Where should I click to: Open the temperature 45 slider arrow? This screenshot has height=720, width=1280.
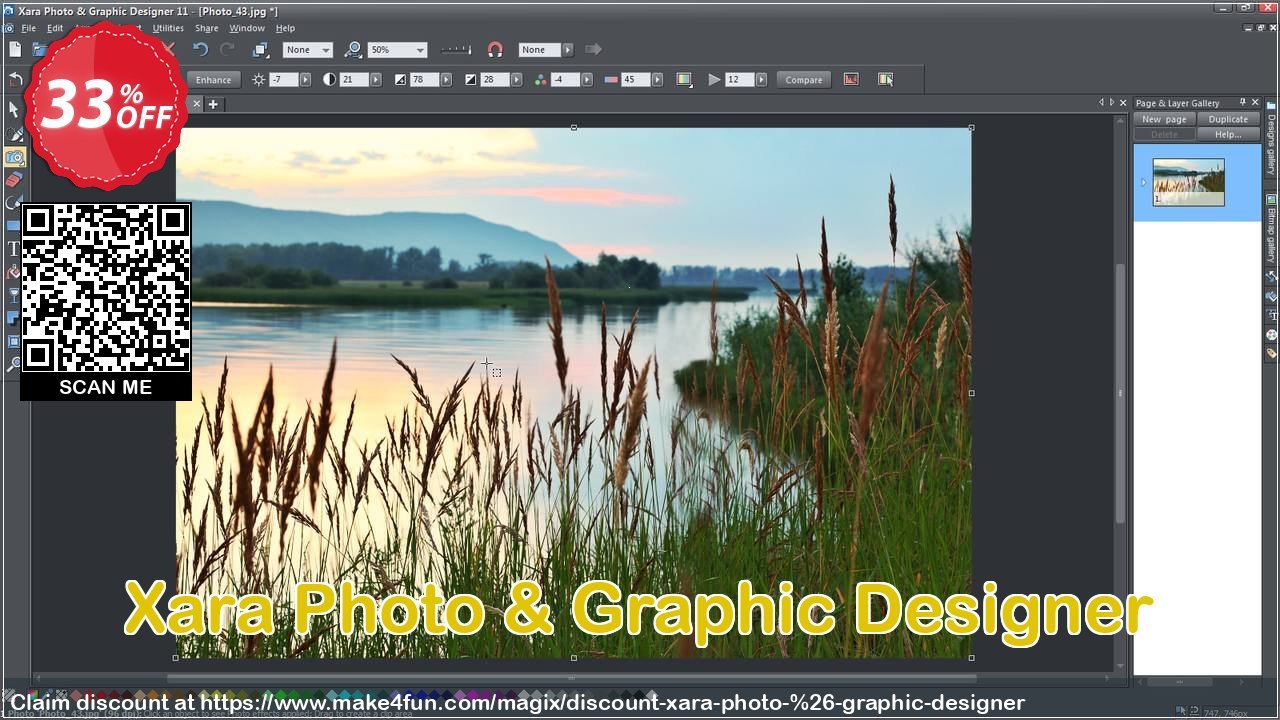coord(656,79)
